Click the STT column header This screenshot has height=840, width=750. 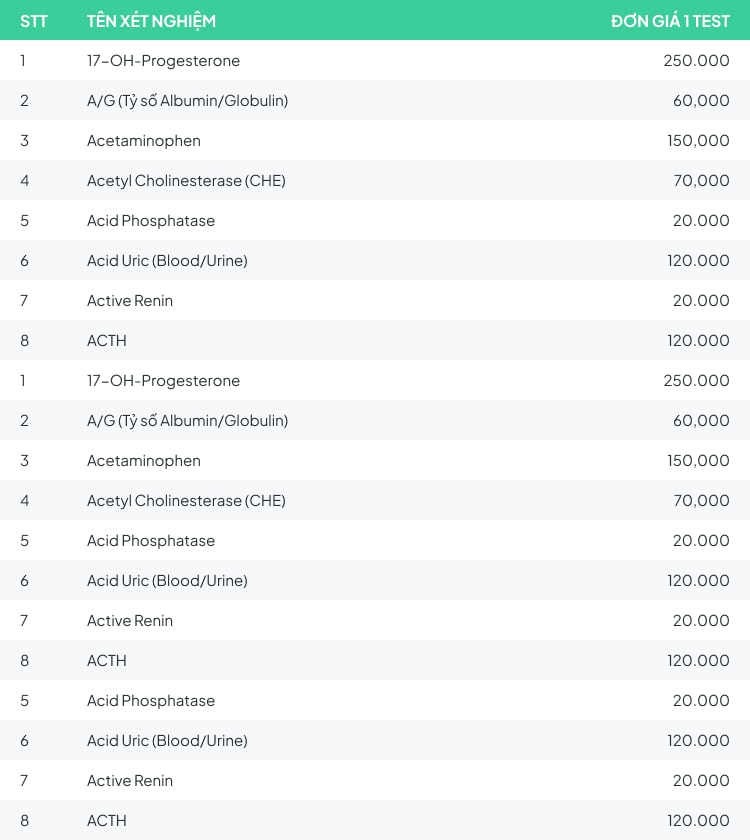tap(34, 21)
